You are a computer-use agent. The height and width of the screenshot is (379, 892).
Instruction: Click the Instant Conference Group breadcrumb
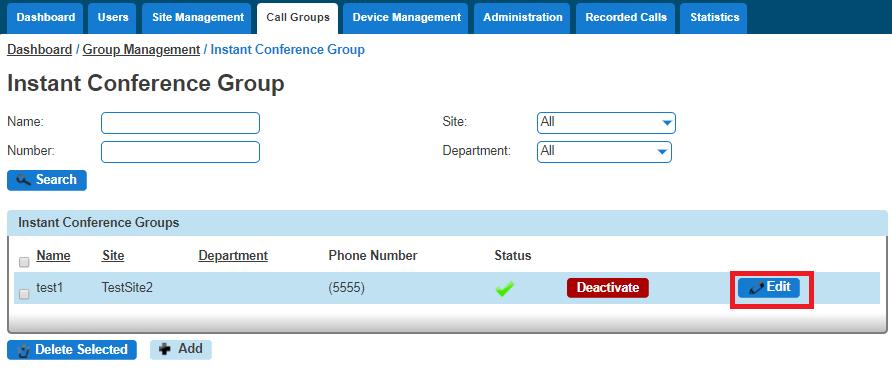click(287, 50)
